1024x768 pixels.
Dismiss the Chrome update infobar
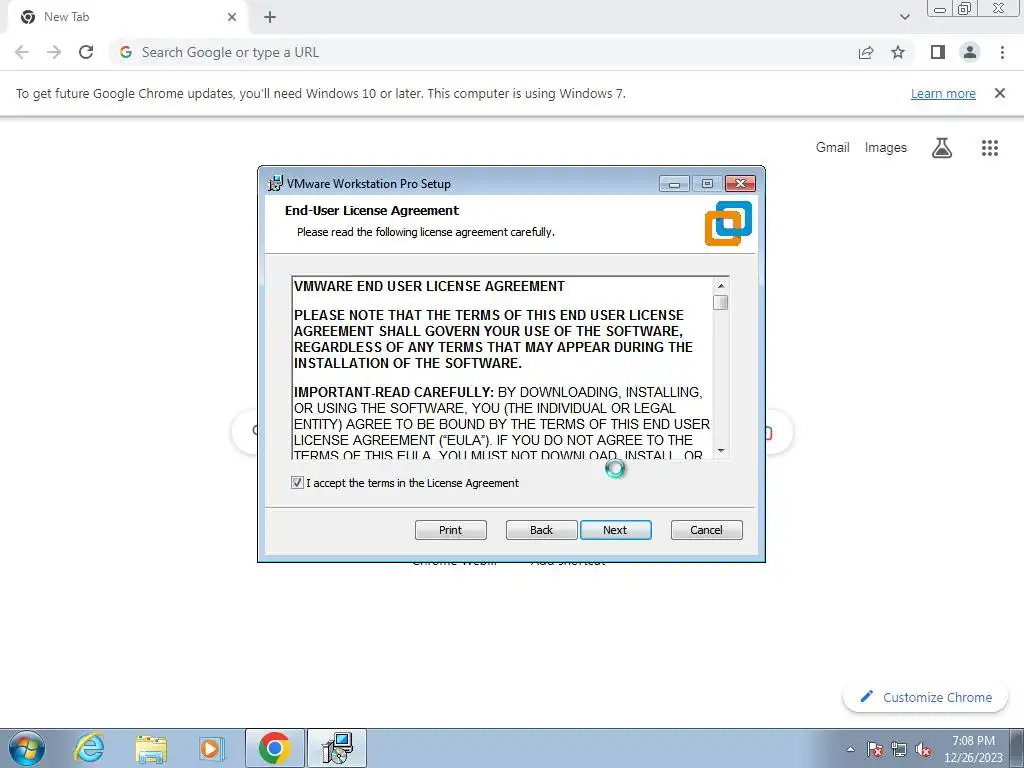point(999,93)
